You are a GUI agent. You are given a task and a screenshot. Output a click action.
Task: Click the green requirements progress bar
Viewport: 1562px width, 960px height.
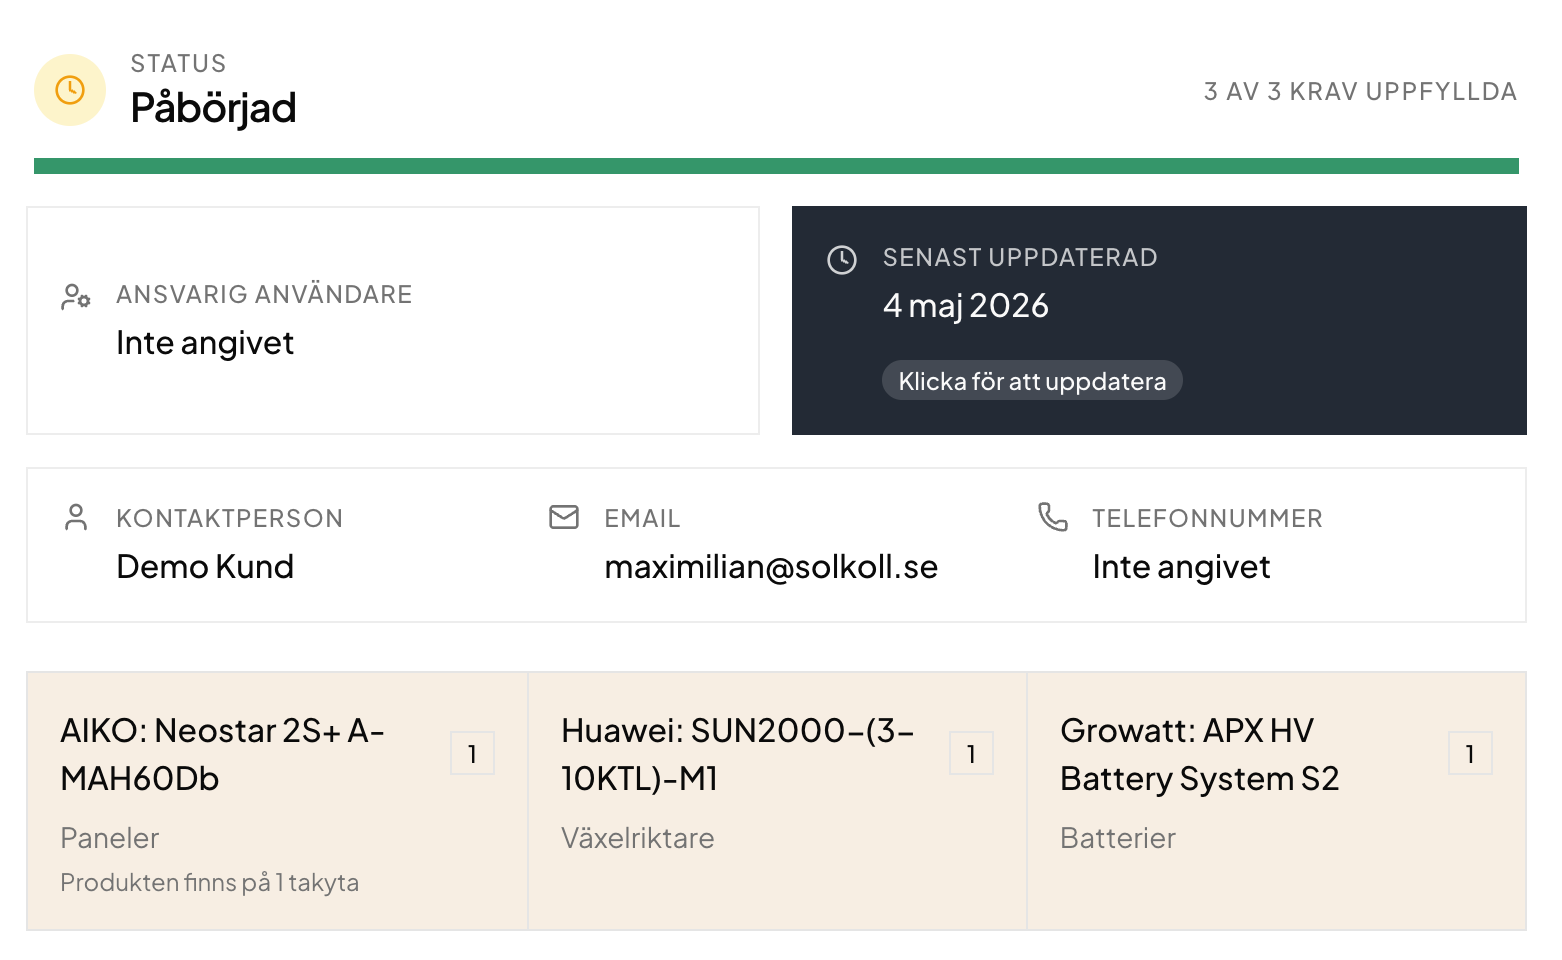tap(776, 166)
